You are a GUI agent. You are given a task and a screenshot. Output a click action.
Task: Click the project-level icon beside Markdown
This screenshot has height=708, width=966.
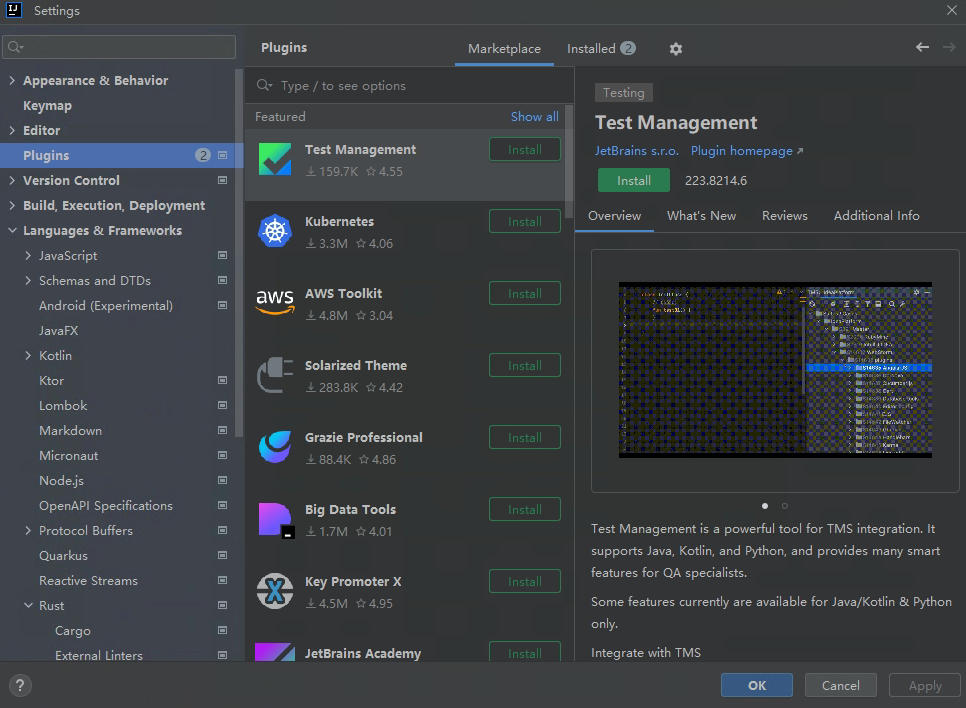pyautogui.click(x=222, y=430)
